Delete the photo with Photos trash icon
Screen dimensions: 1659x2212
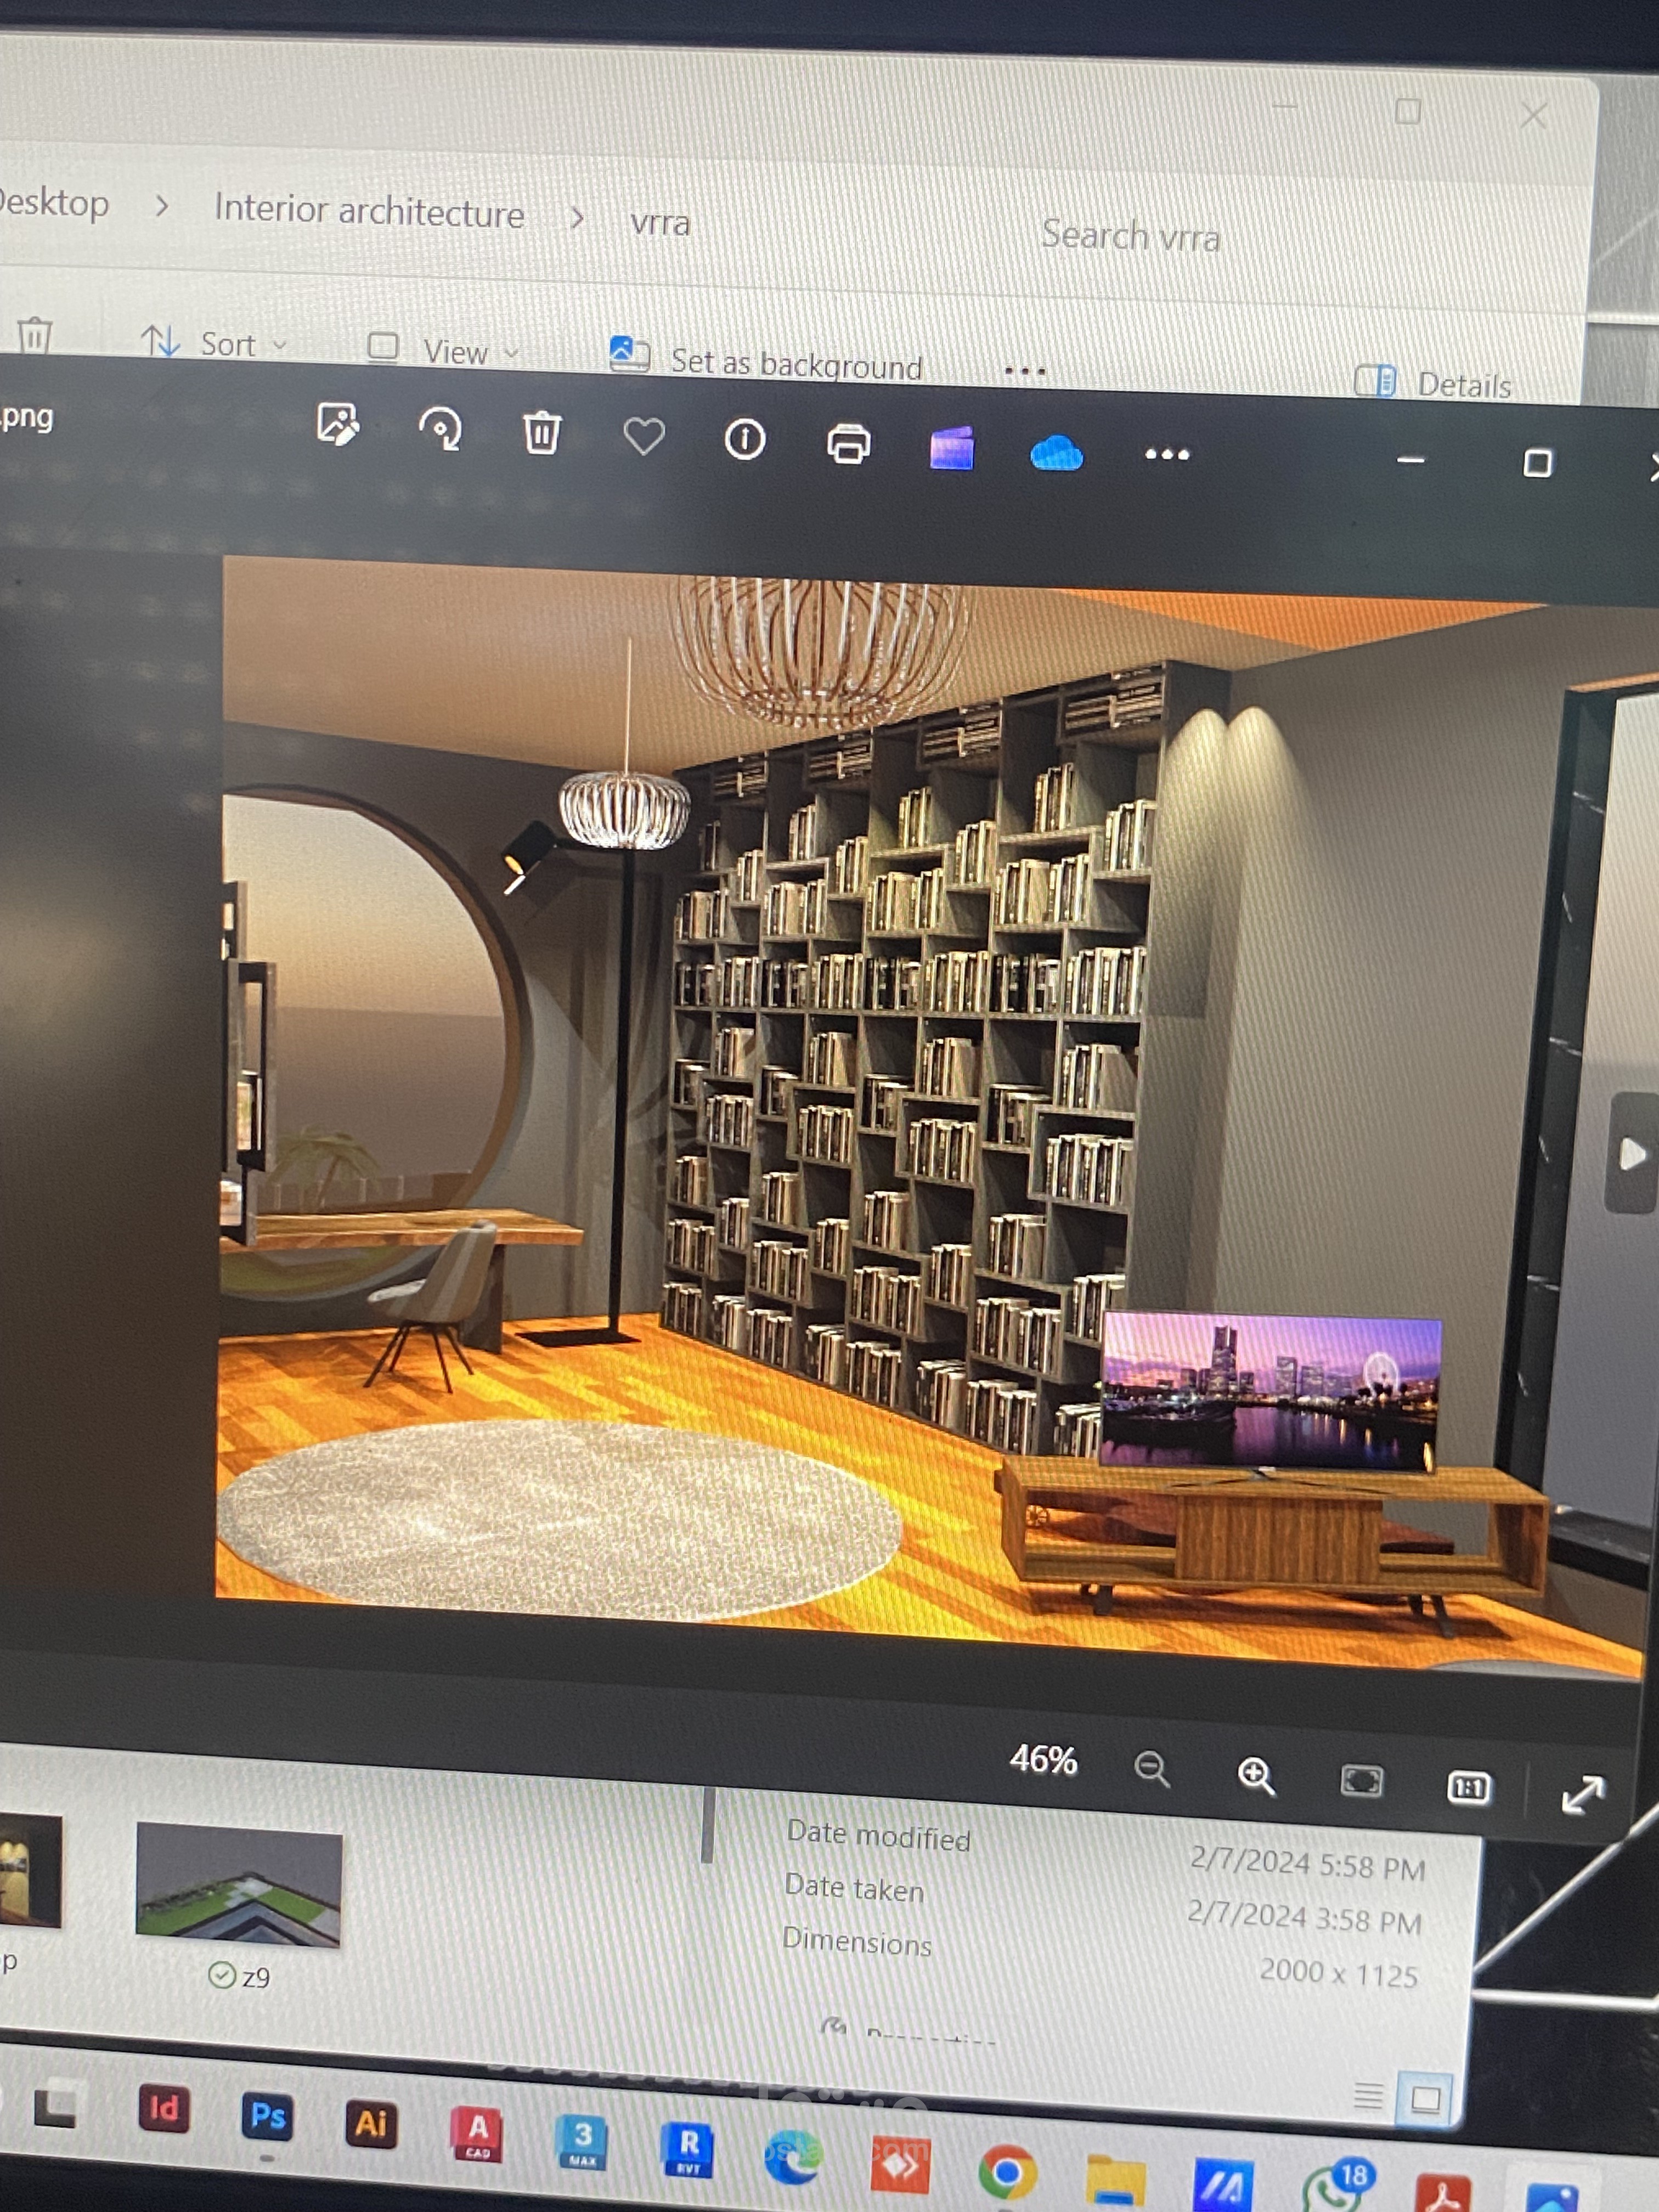(x=541, y=433)
